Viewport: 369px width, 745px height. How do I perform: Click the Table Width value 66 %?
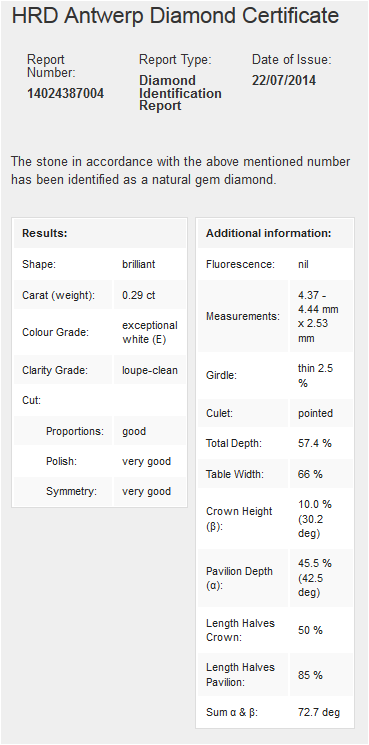(310, 474)
